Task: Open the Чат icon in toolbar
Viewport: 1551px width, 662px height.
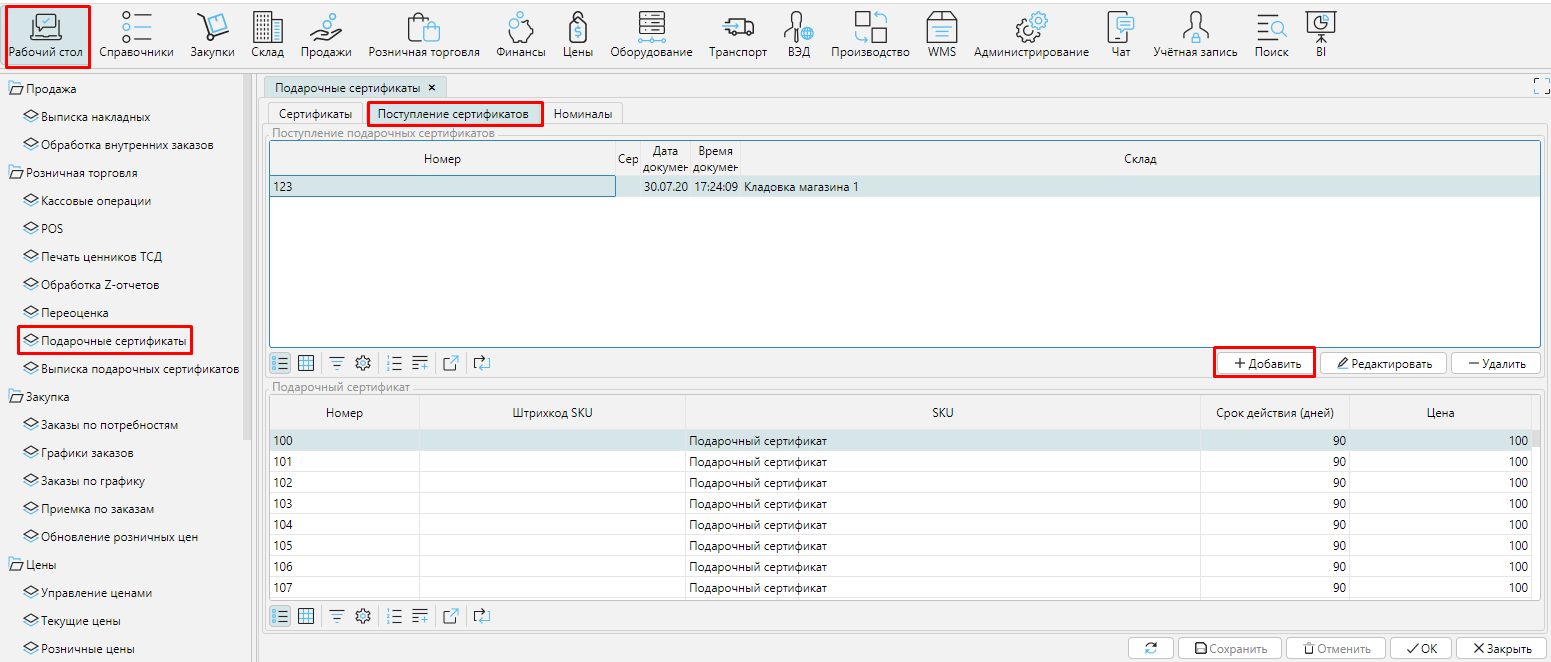Action: pyautogui.click(x=1121, y=34)
